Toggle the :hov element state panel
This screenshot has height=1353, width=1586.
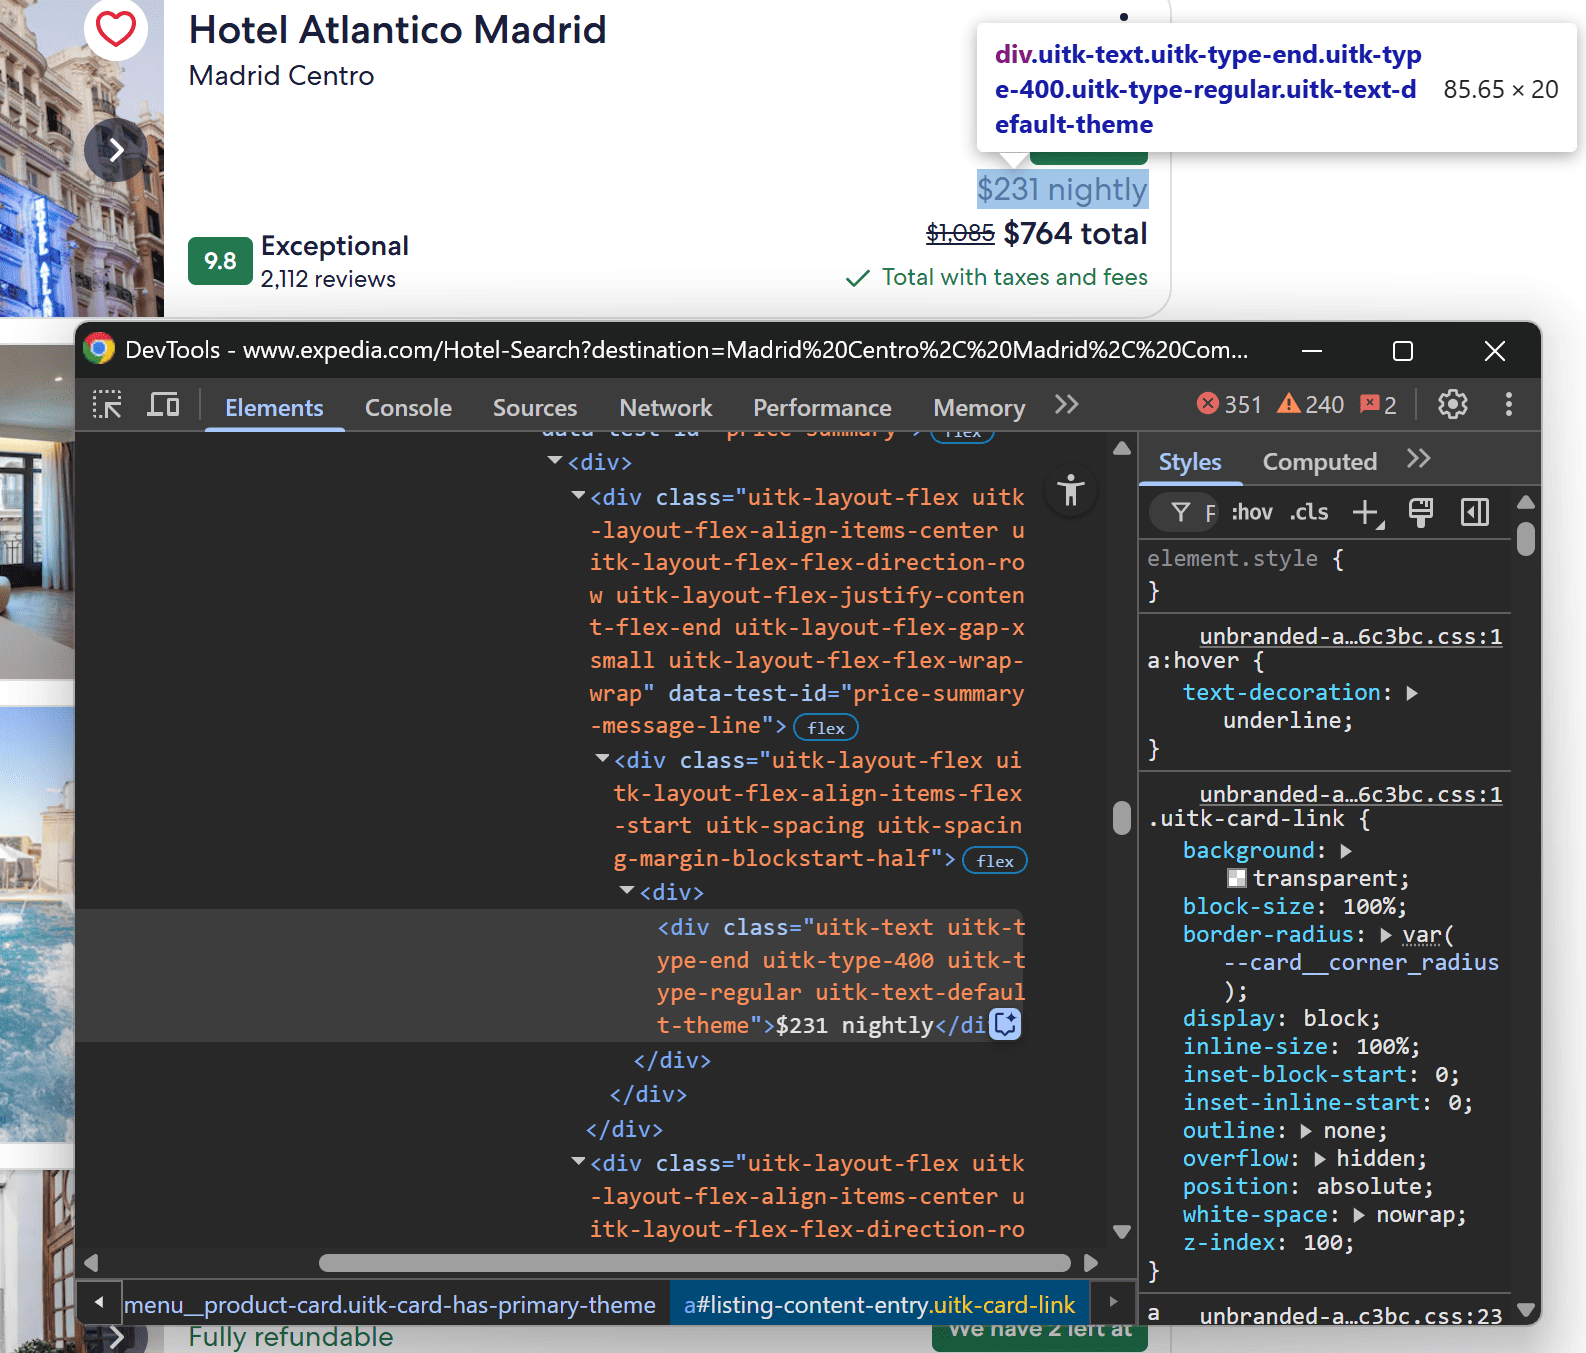click(1252, 513)
